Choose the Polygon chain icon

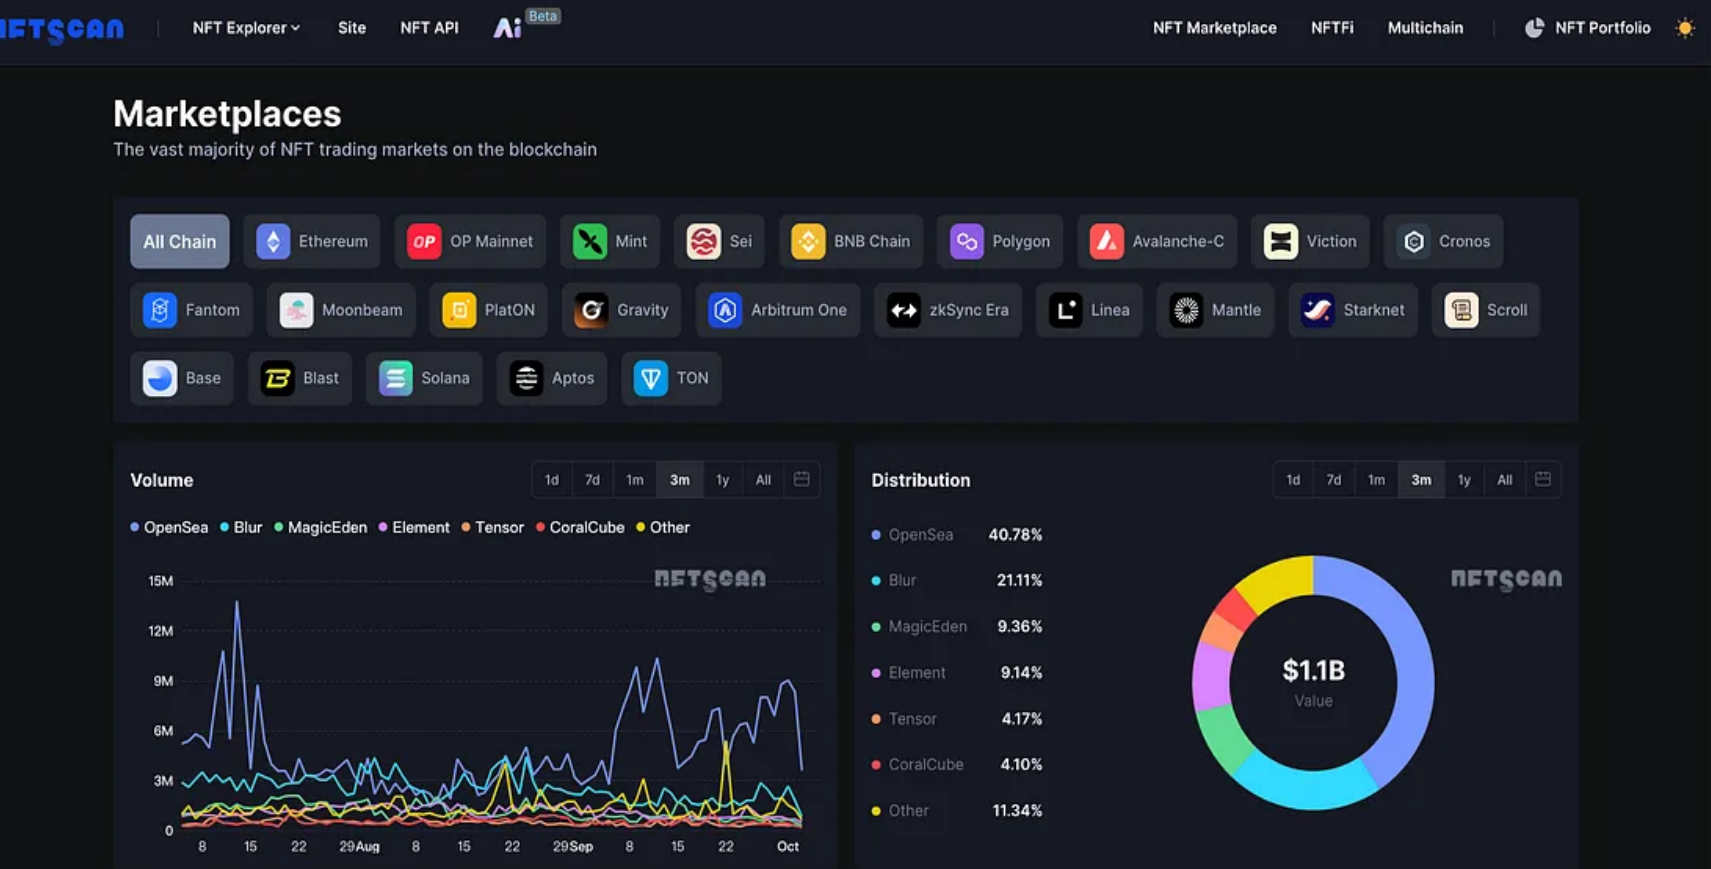click(x=967, y=241)
